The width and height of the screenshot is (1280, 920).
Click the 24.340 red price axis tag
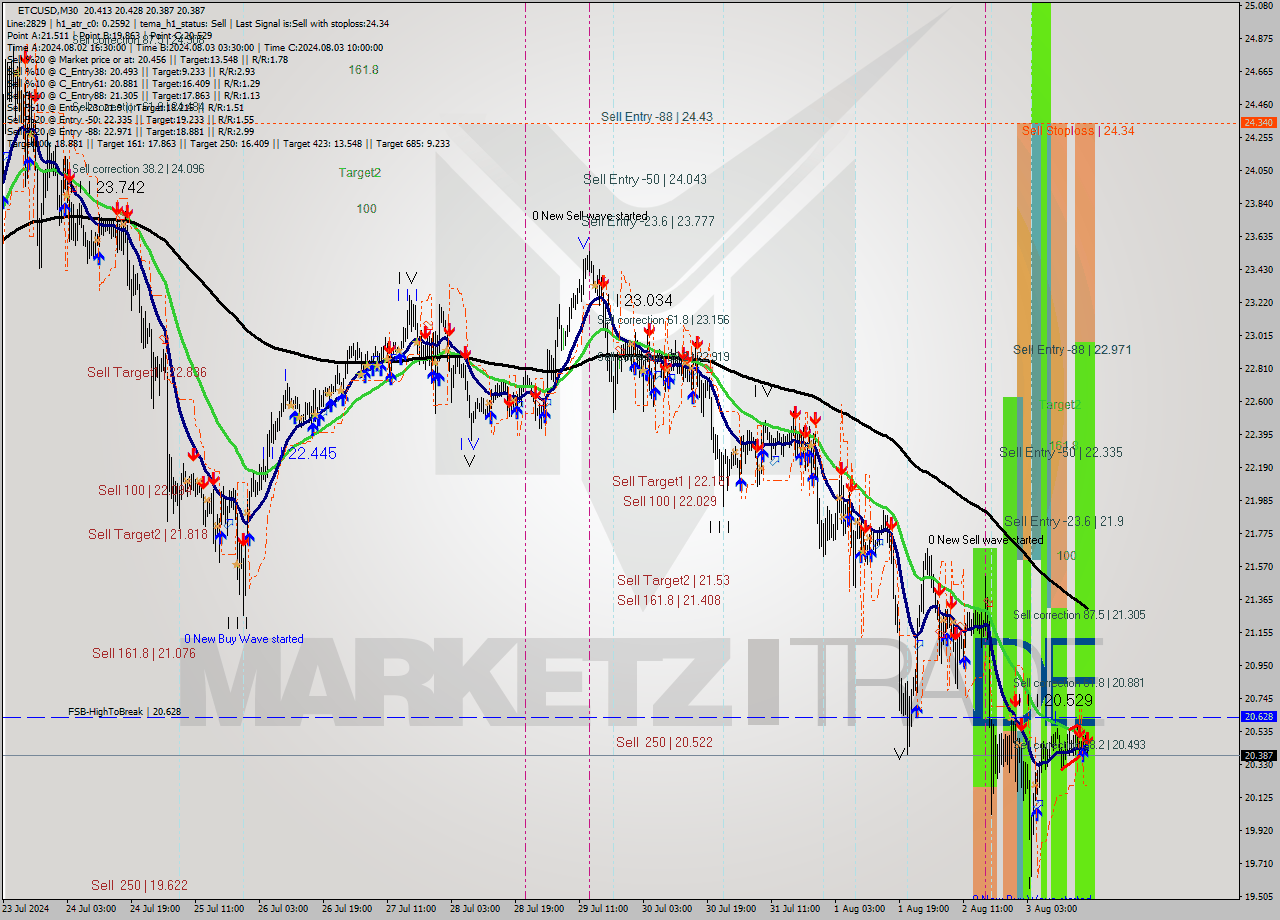[x=1258, y=122]
